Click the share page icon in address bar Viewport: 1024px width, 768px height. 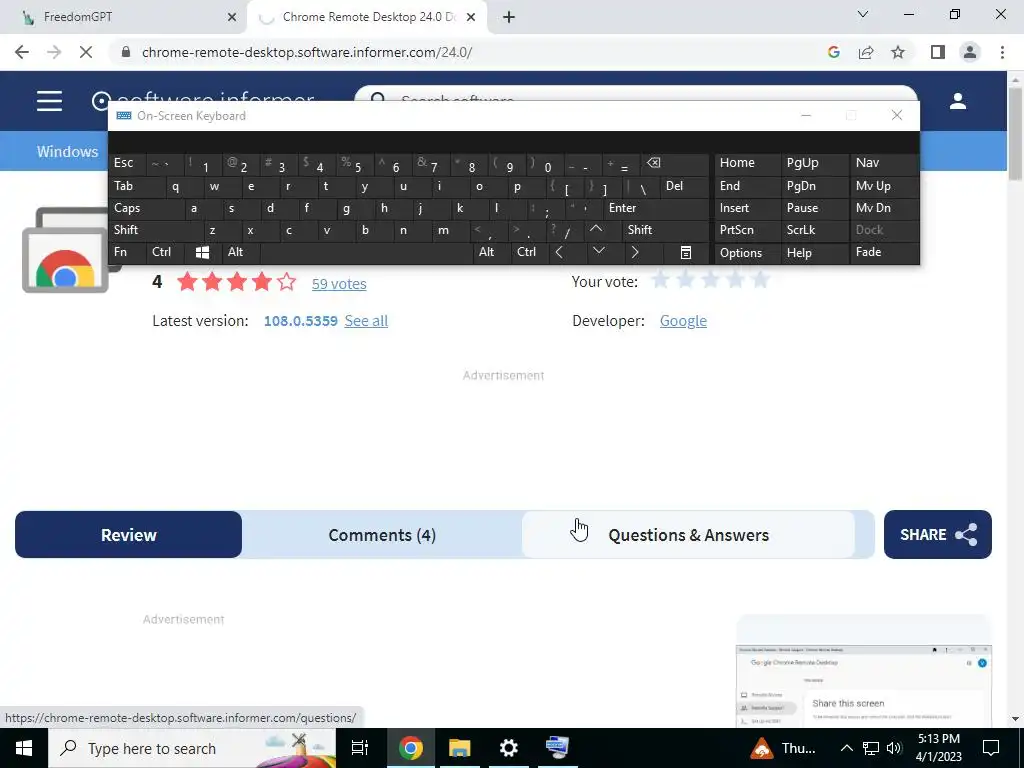866,52
